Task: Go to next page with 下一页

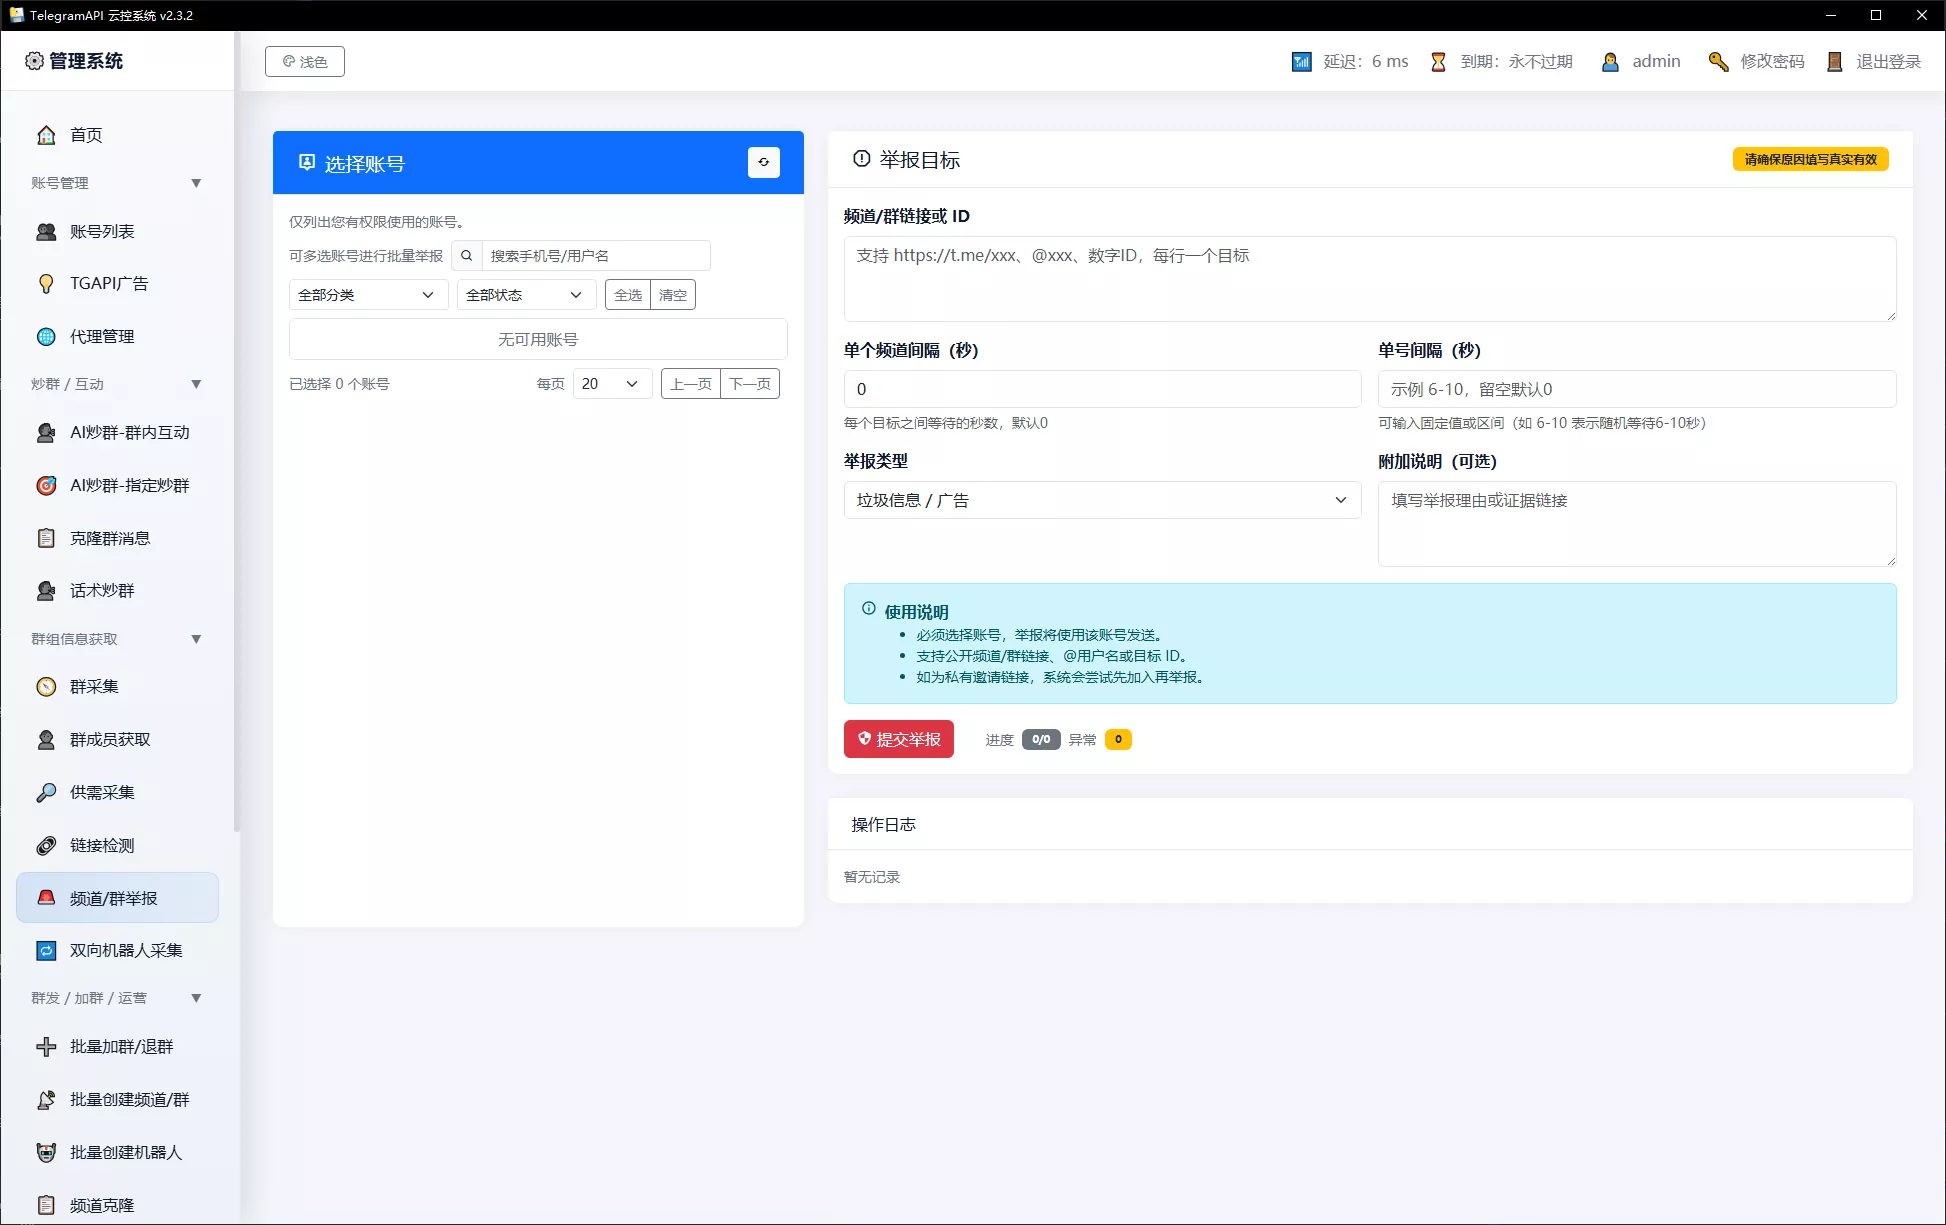Action: [x=750, y=384]
